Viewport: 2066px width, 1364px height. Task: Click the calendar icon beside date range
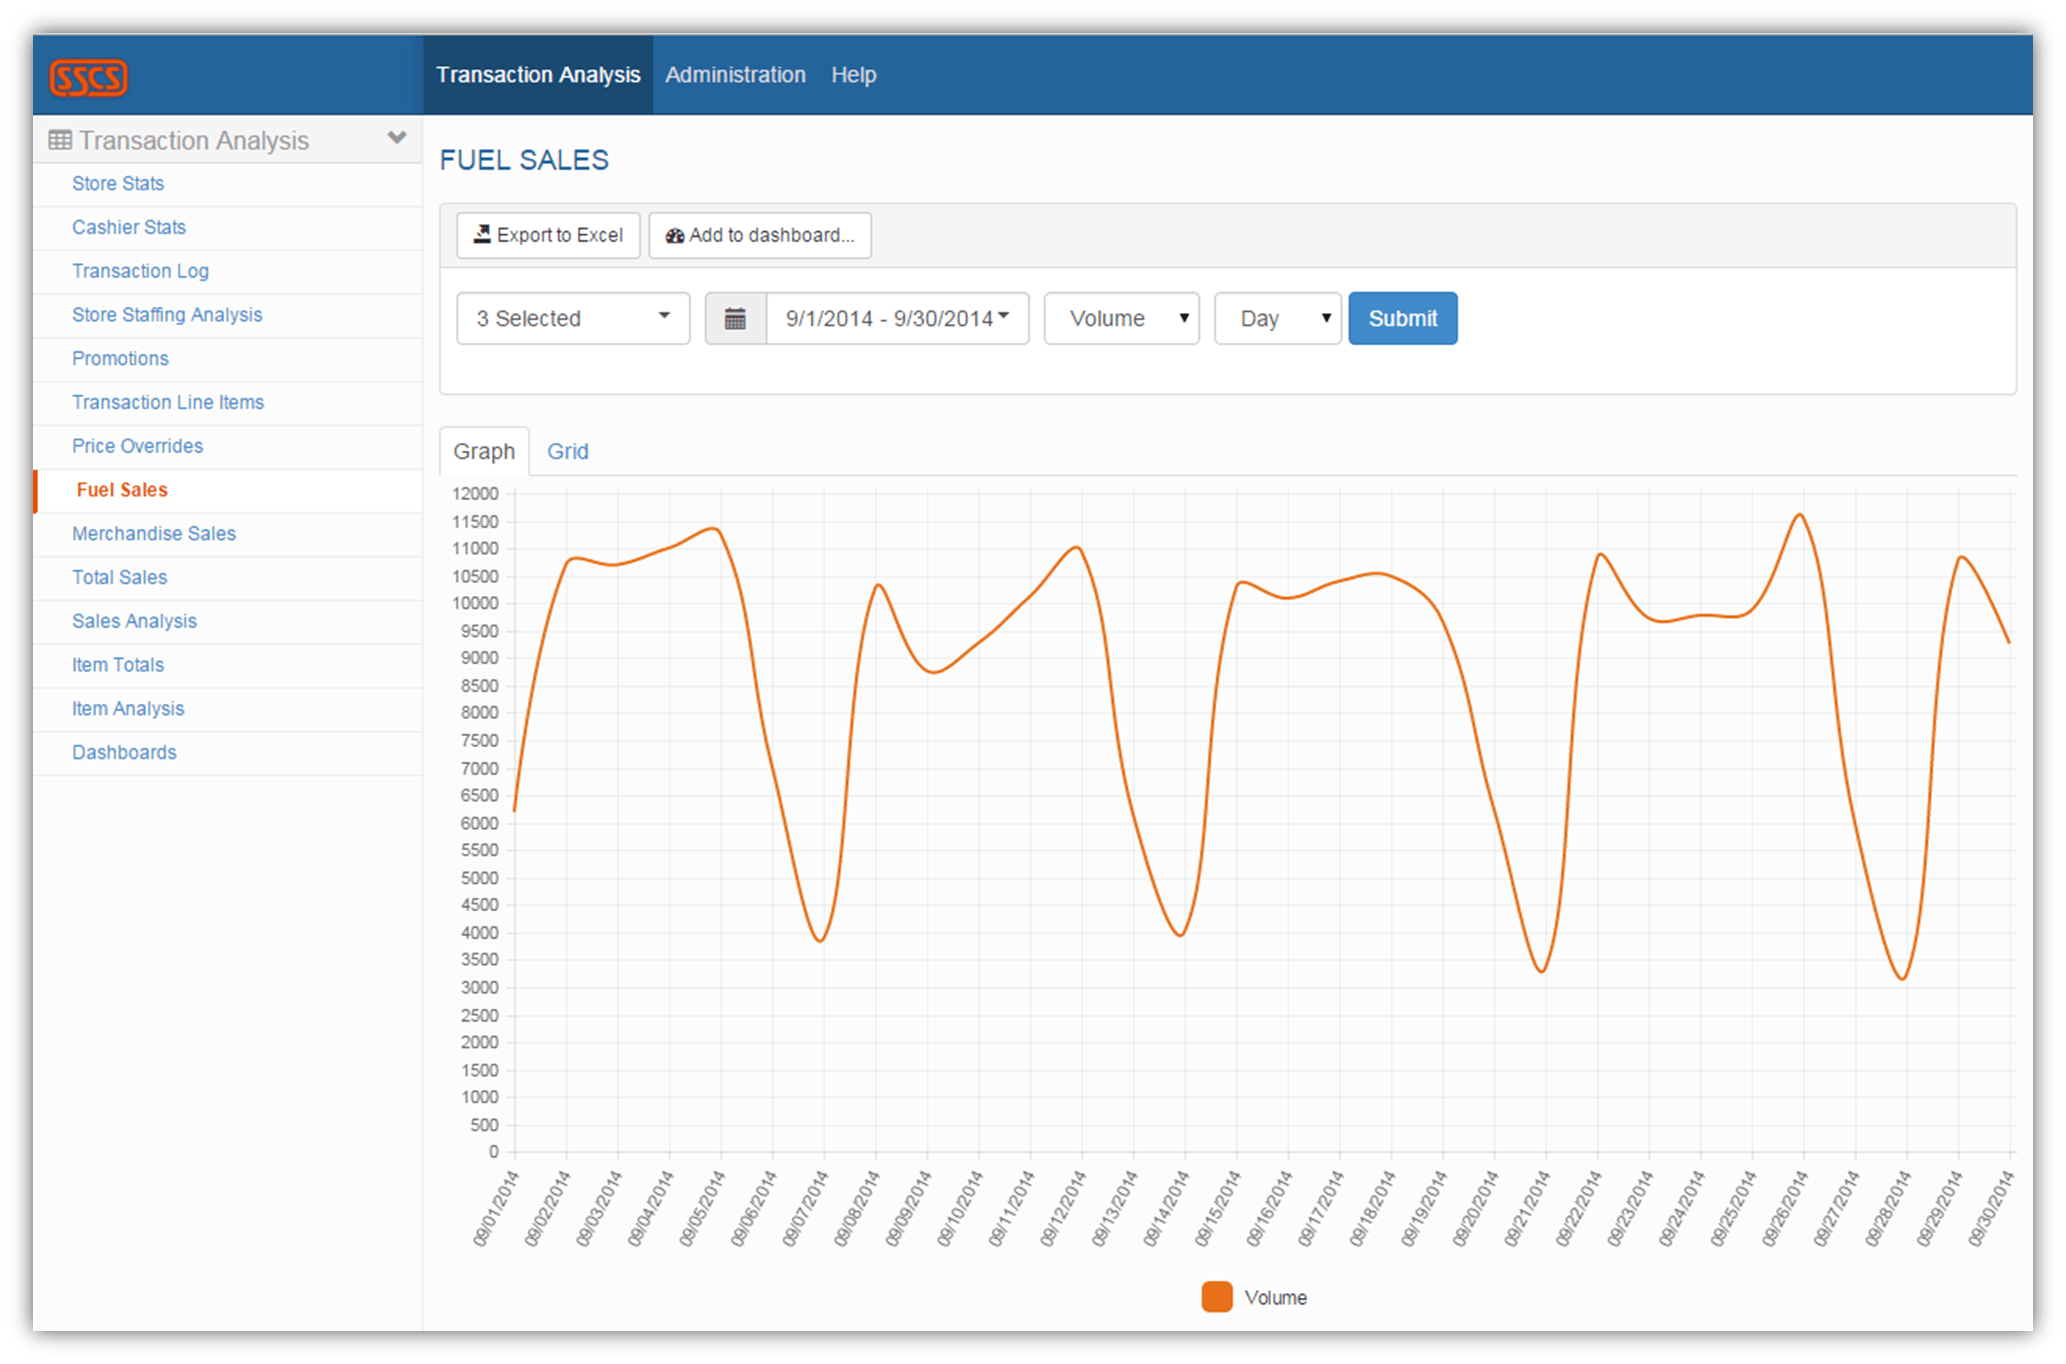point(735,319)
